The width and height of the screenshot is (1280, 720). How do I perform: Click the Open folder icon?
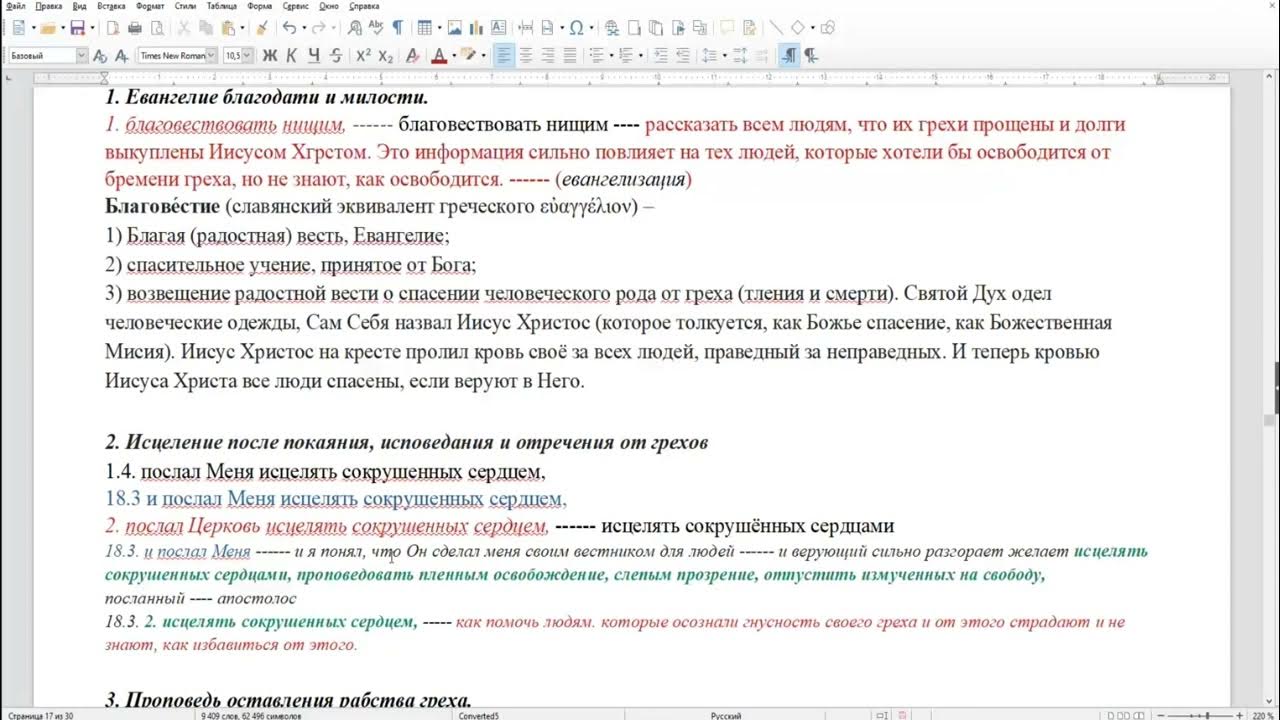[x=47, y=28]
